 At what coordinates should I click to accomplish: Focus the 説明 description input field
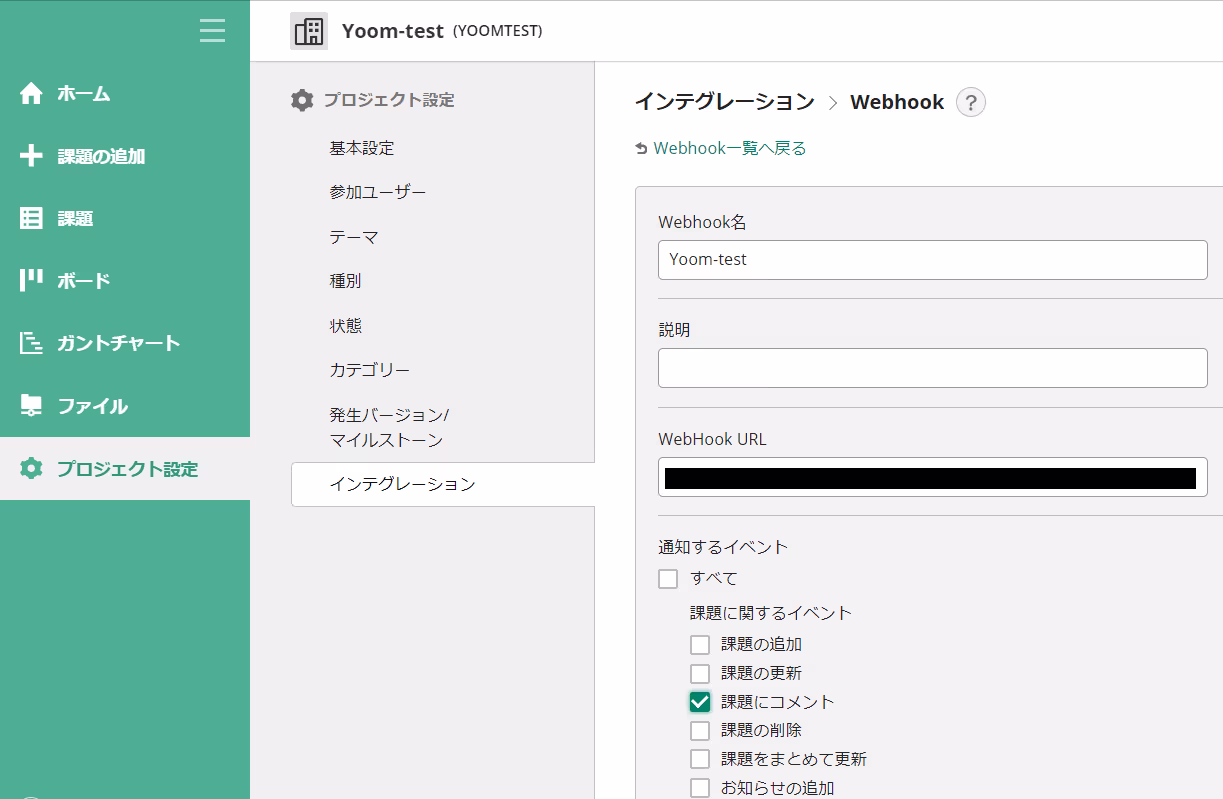[x=933, y=368]
